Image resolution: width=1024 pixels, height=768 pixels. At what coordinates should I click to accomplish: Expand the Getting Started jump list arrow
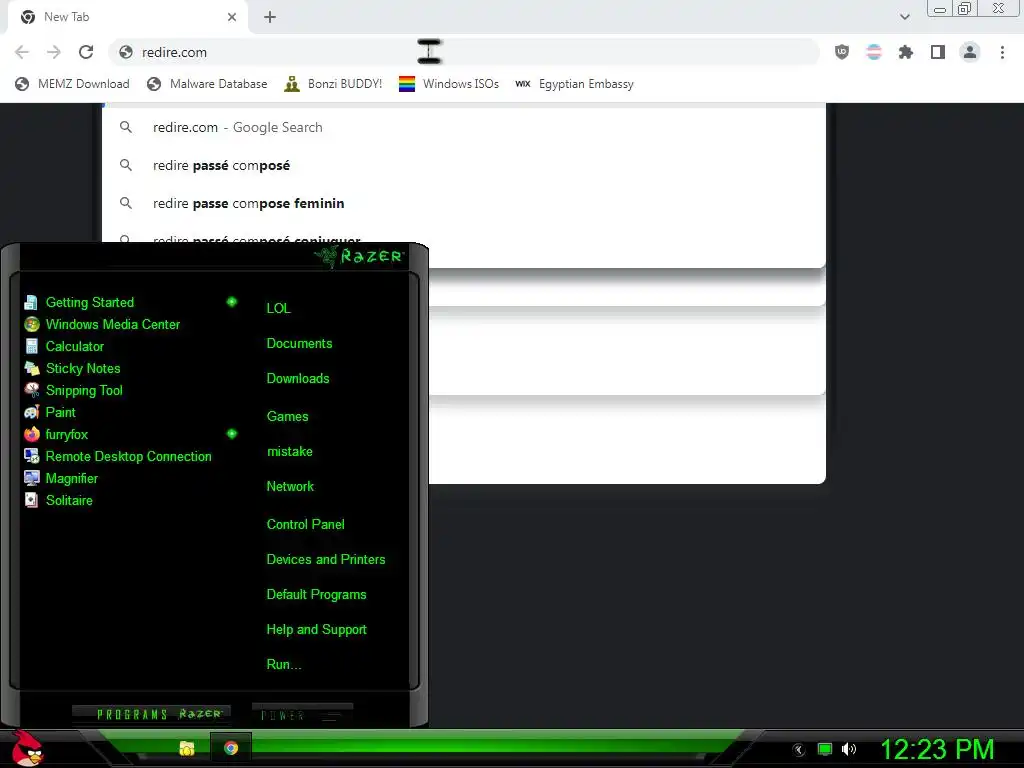tap(231, 302)
